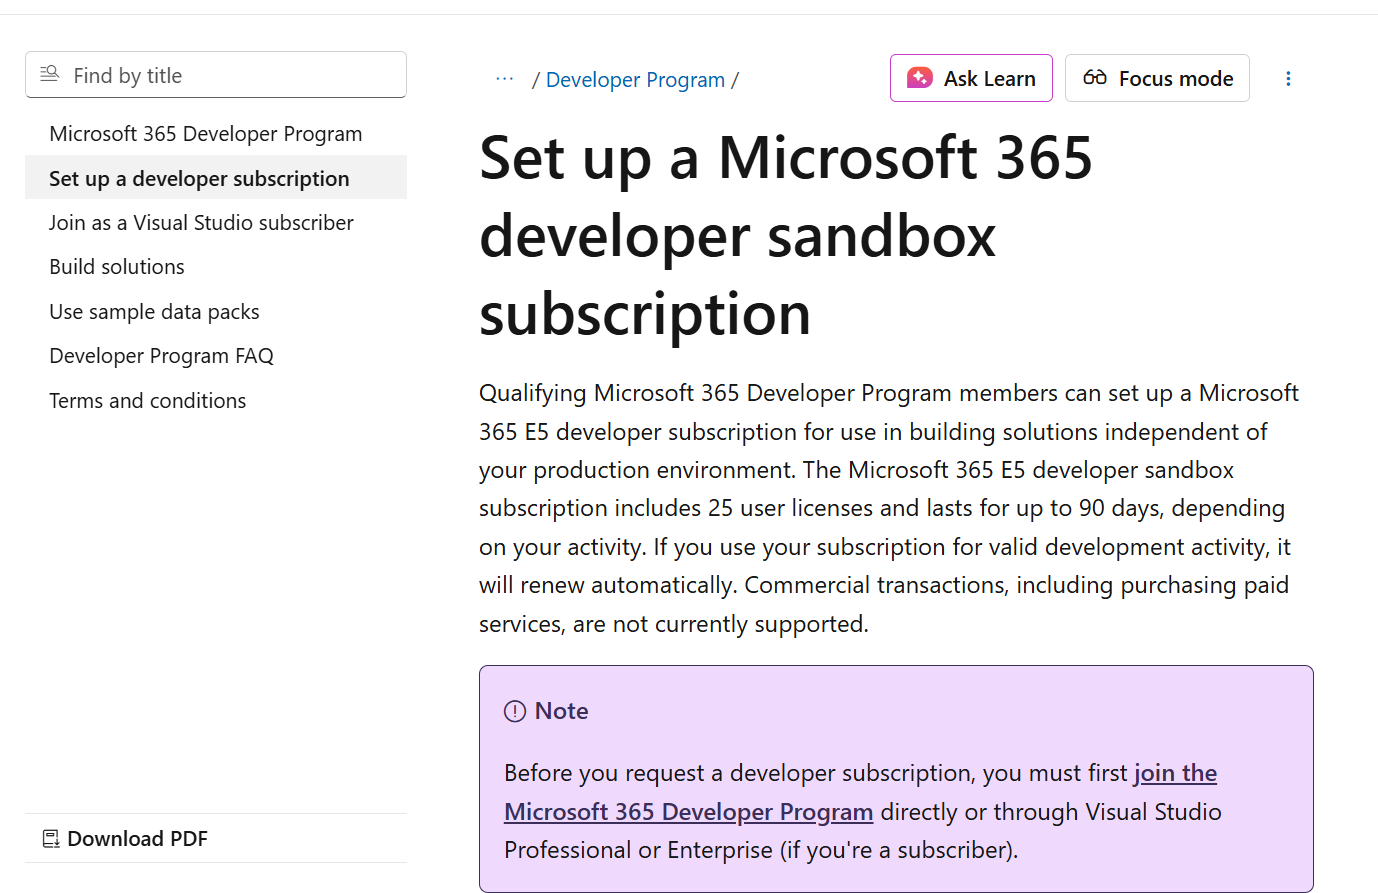This screenshot has width=1378, height=893.
Task: Click the Find by title search field
Action: (215, 75)
